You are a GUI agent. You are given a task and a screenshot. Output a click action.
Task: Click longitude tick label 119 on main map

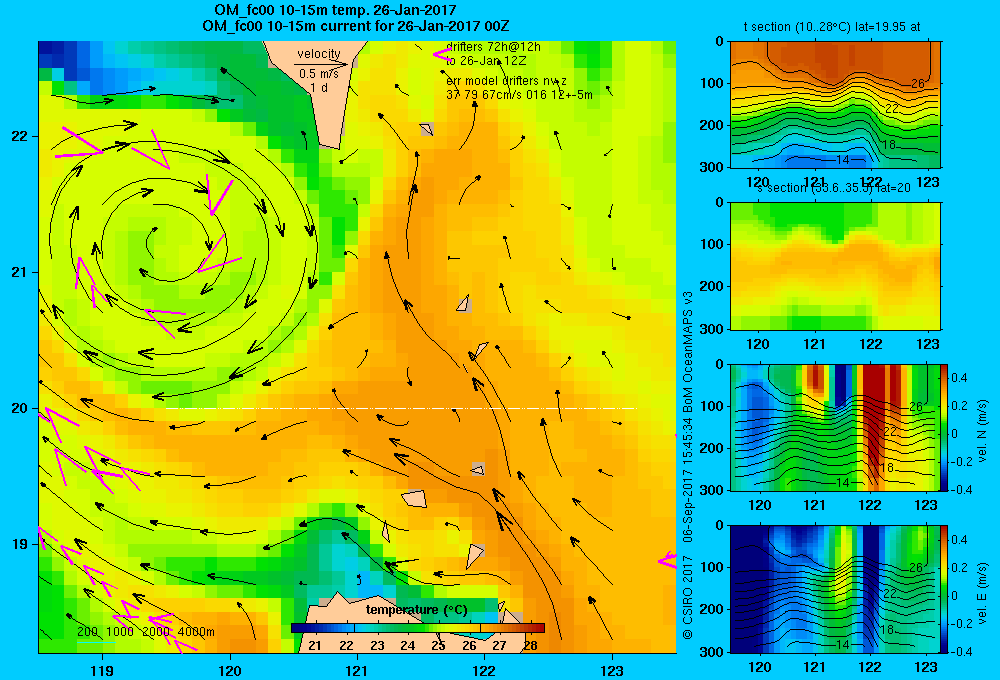click(x=102, y=670)
